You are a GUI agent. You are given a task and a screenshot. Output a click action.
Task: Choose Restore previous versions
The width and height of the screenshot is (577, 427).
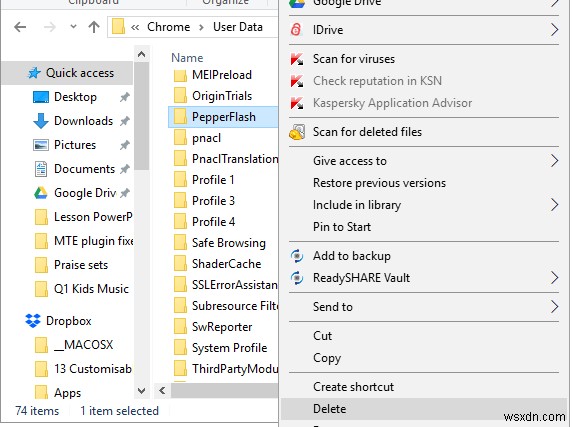(424, 183)
